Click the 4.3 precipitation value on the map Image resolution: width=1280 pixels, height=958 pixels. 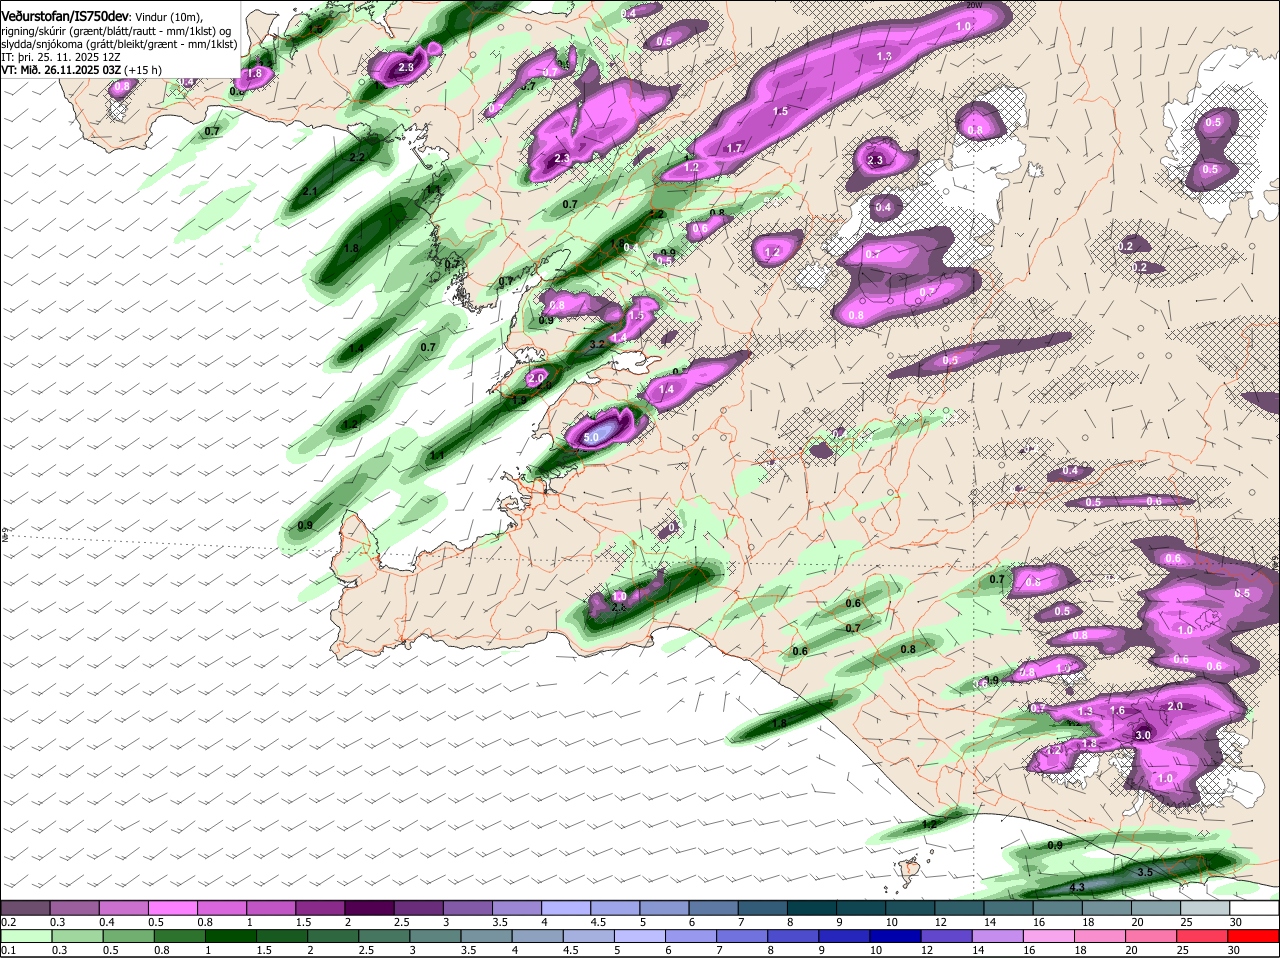(x=1077, y=887)
